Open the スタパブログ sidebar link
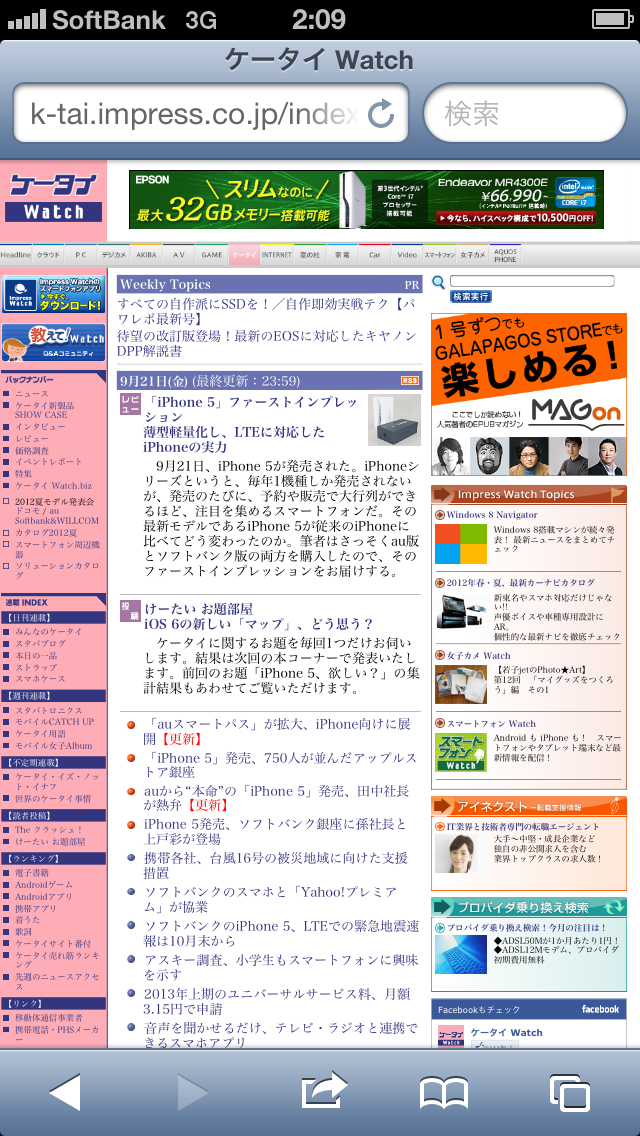 (41, 643)
